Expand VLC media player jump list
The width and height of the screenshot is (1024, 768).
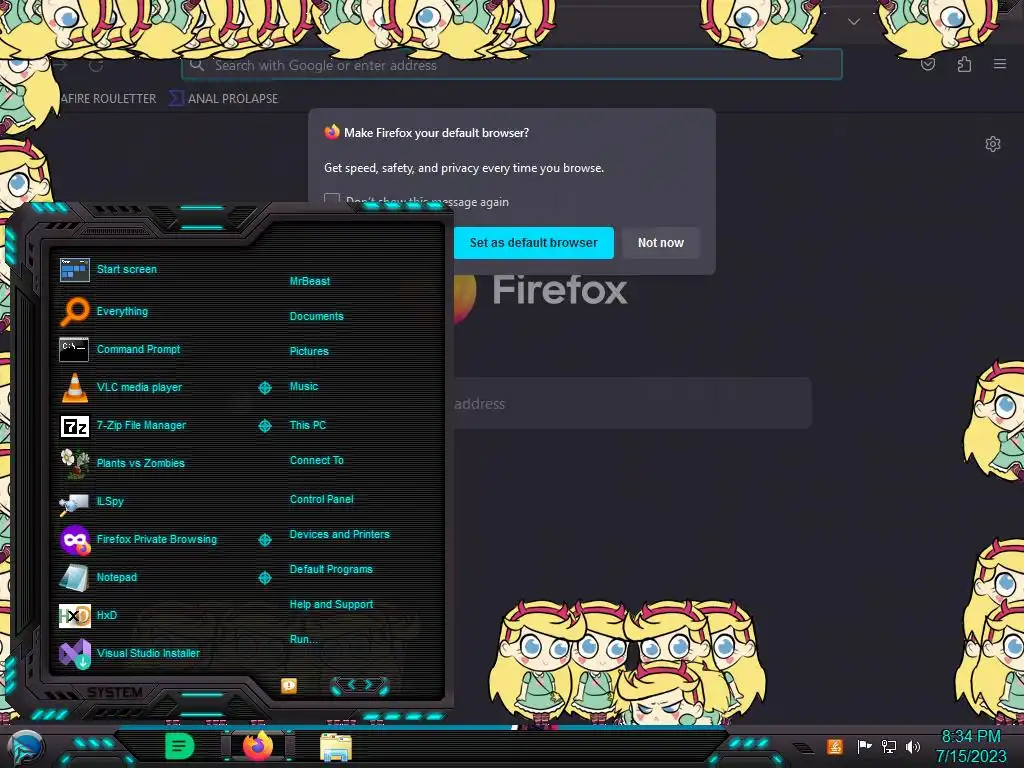(264, 388)
